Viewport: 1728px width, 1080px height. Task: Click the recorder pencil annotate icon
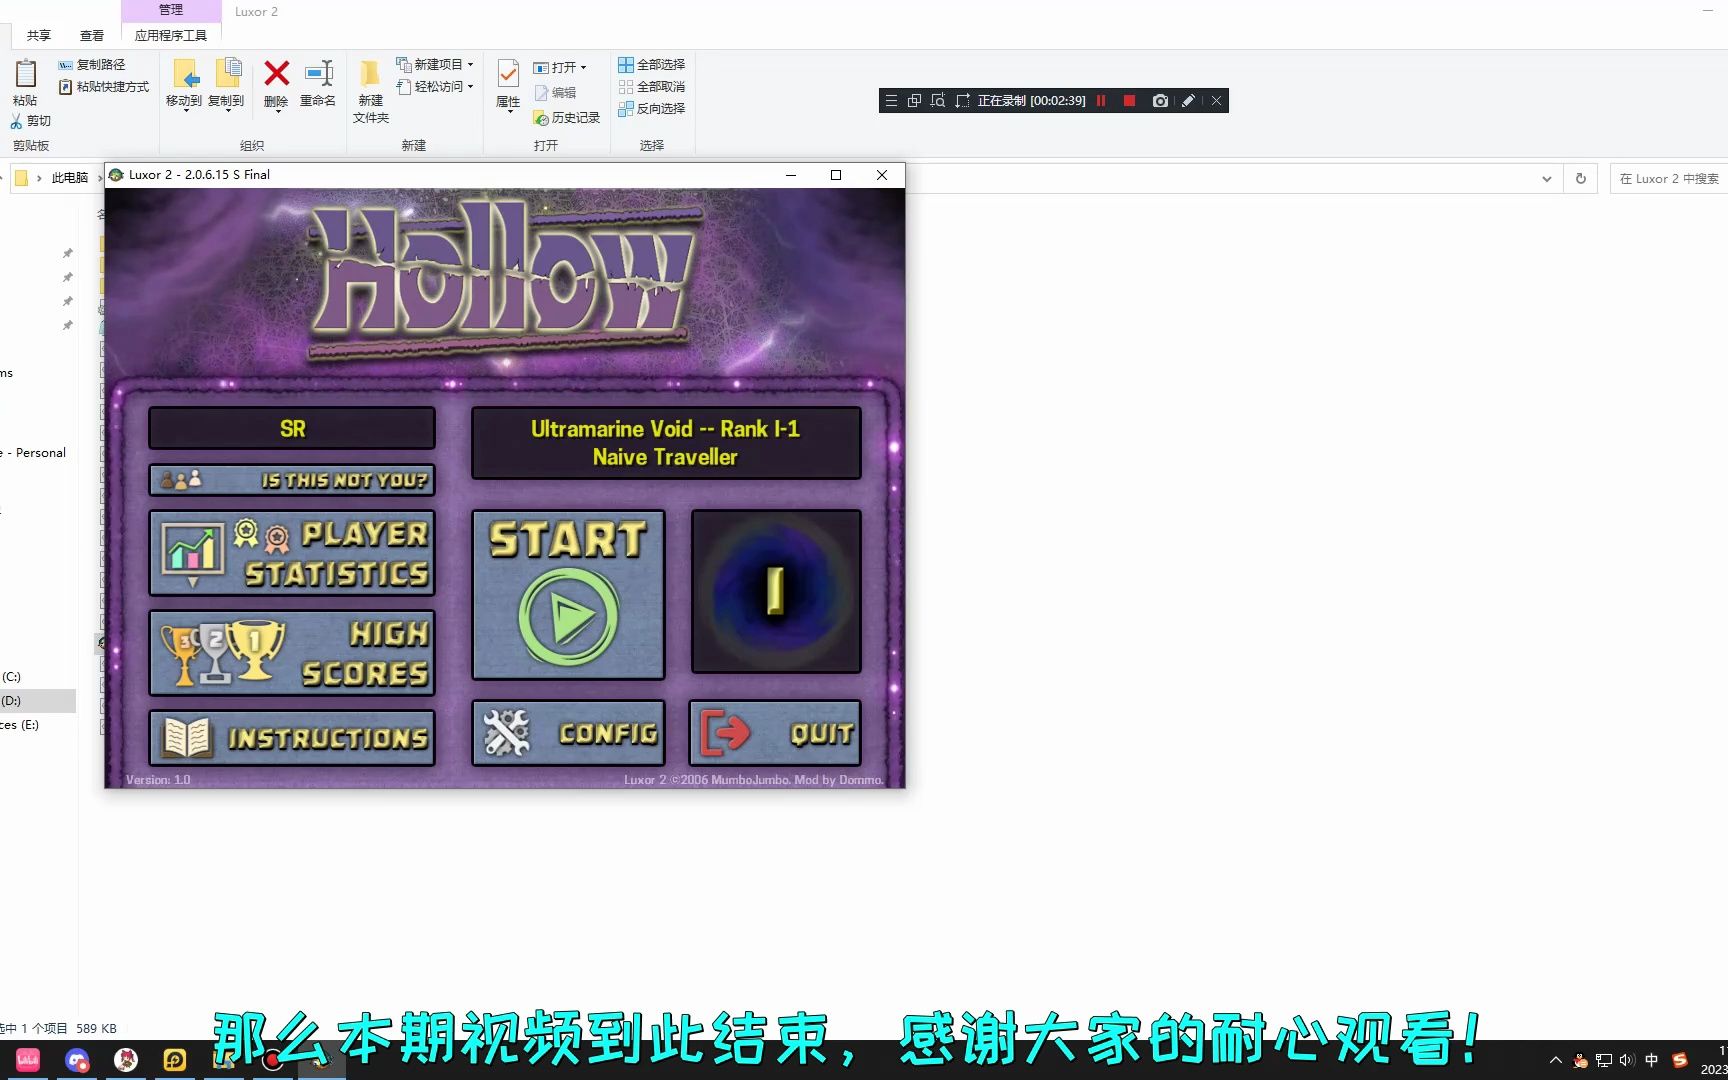click(x=1188, y=101)
